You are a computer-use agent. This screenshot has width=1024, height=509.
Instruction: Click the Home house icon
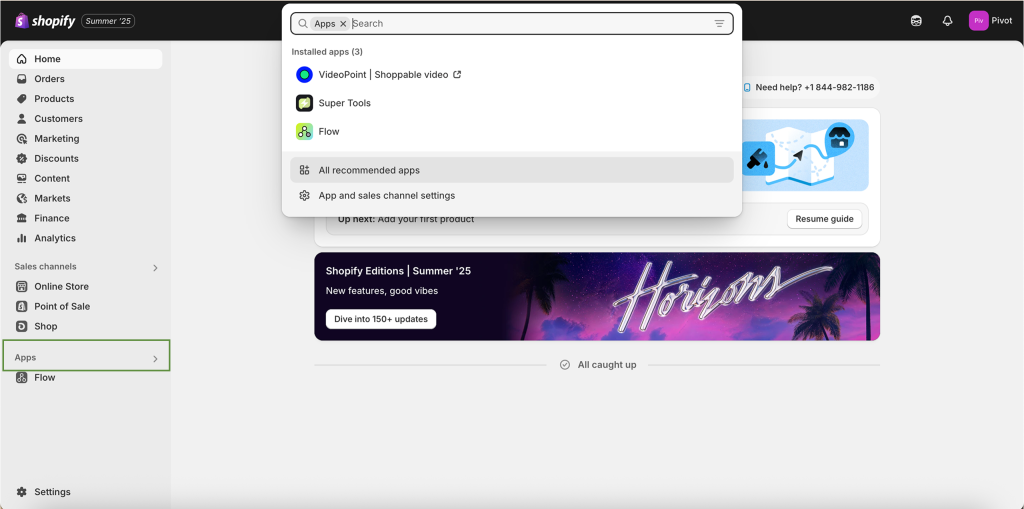(22, 59)
